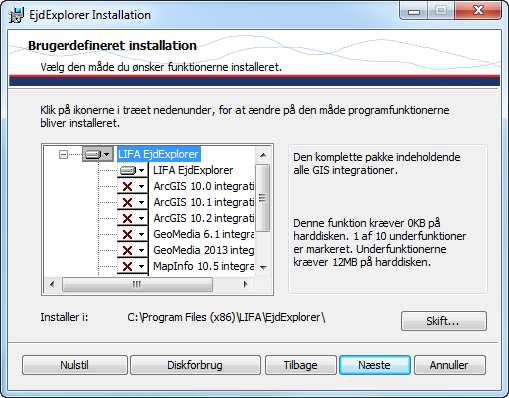Image resolution: width=509 pixels, height=398 pixels.
Task: Open feature dropdown for ArcGIS 10.2 integration
Action: point(133,218)
